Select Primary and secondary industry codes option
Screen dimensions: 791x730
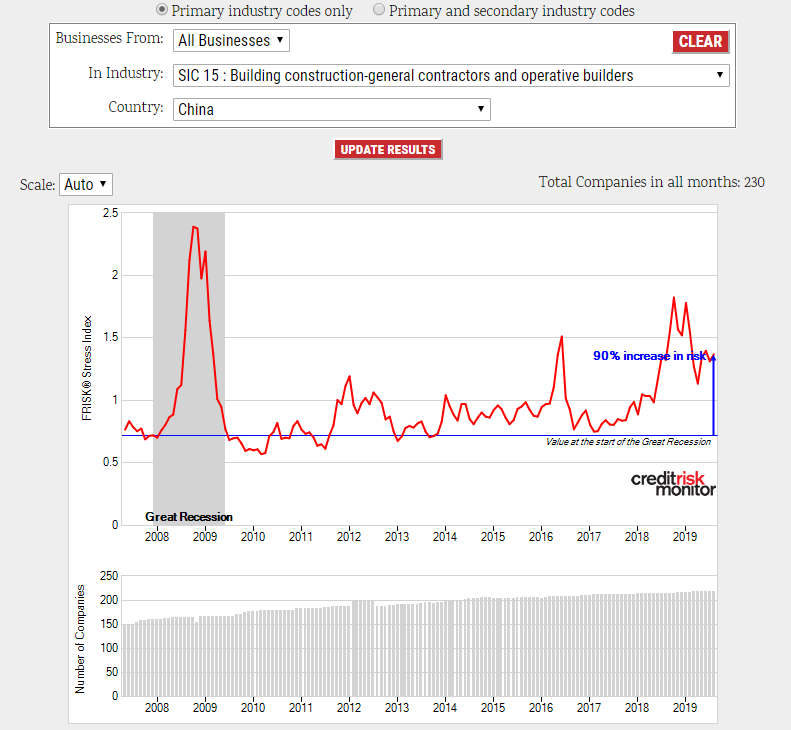click(378, 10)
